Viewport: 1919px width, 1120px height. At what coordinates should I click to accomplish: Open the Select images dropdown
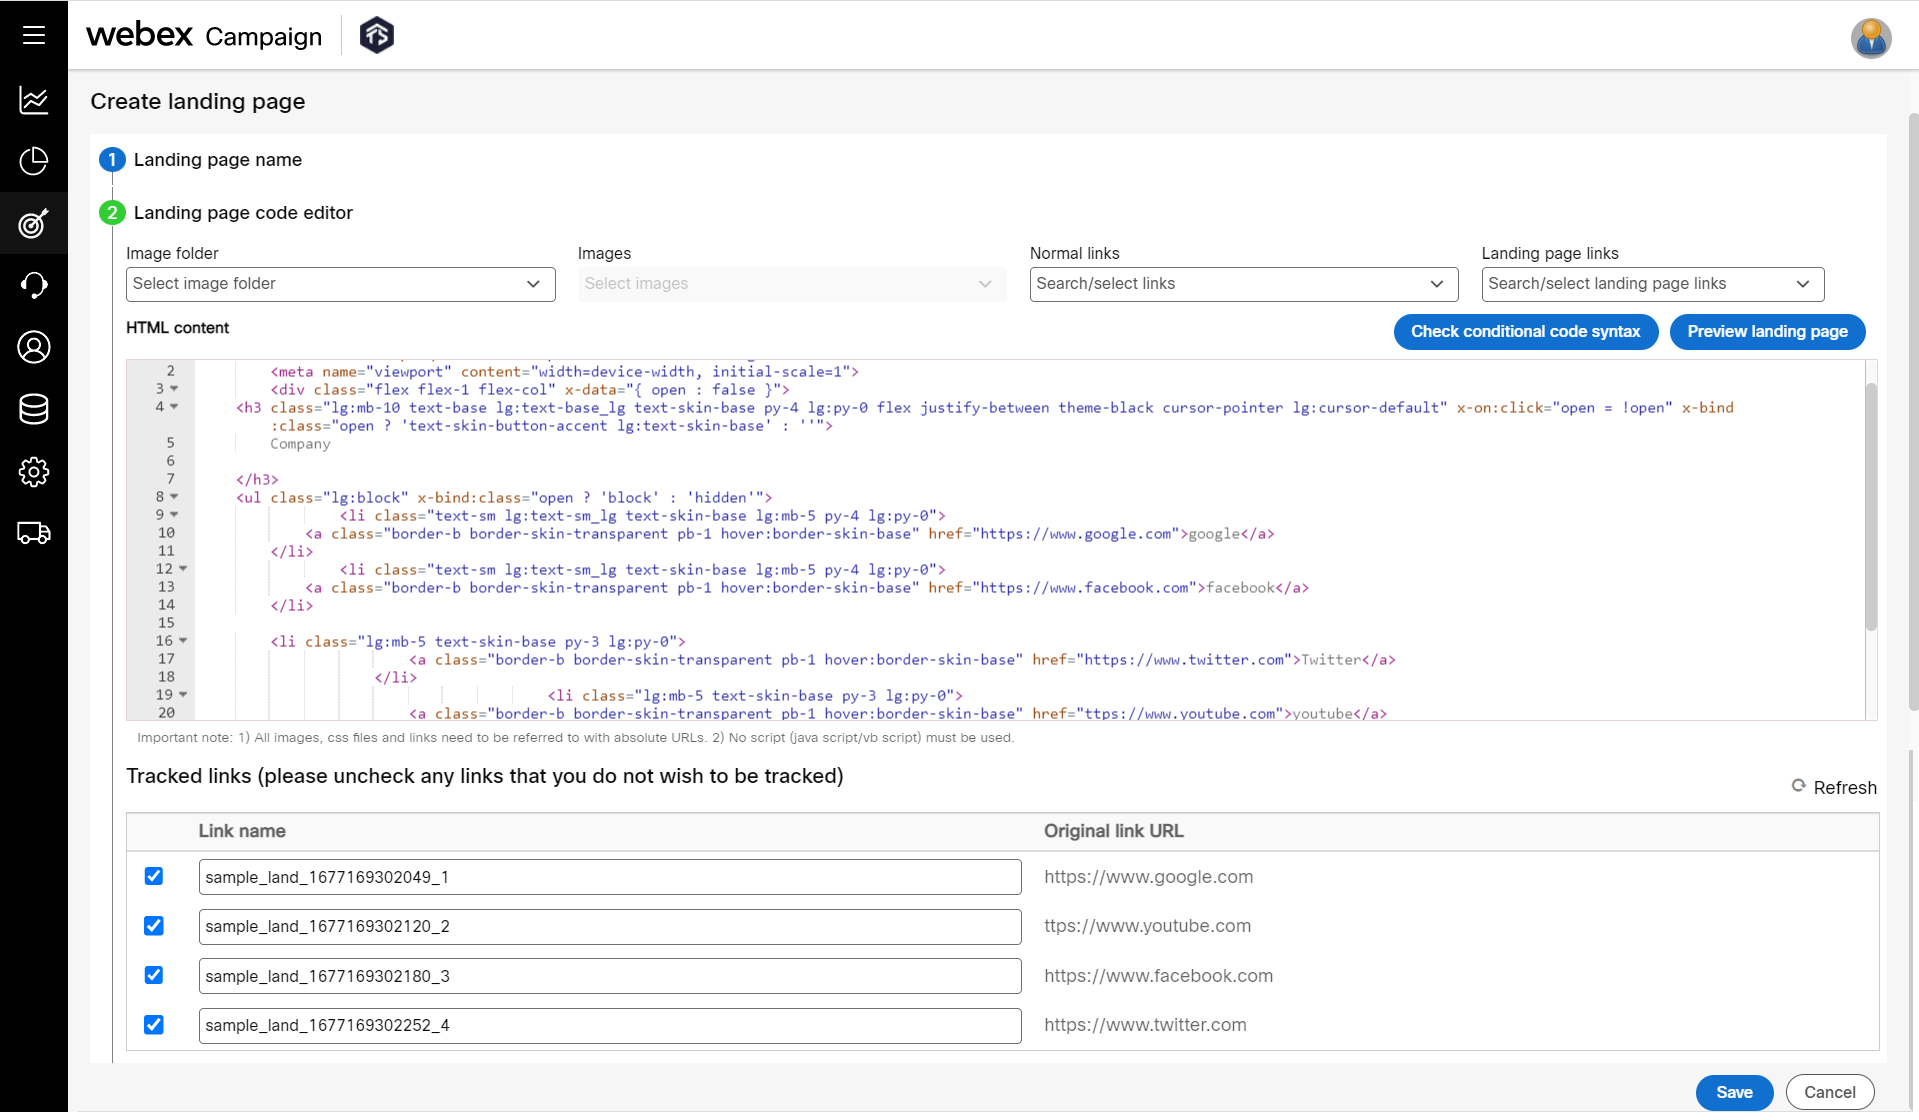click(791, 284)
